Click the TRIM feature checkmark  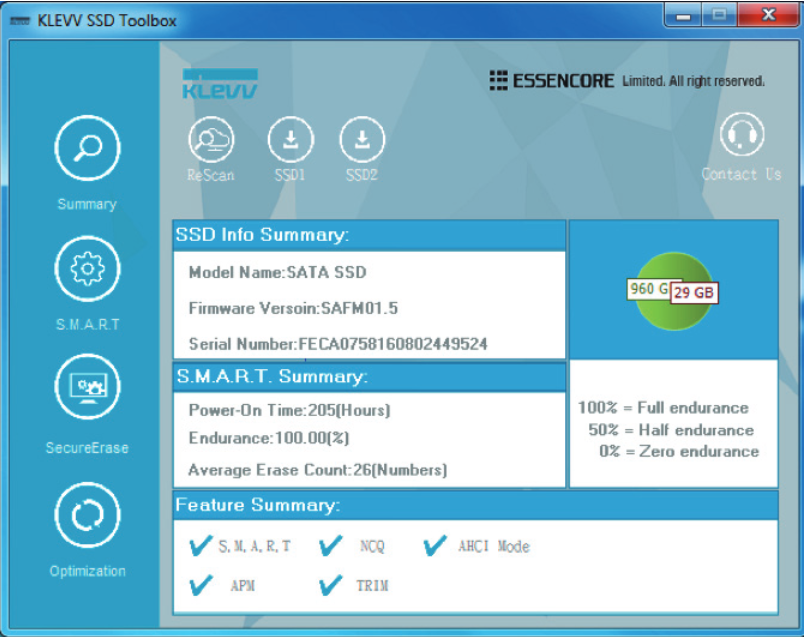(x=331, y=585)
